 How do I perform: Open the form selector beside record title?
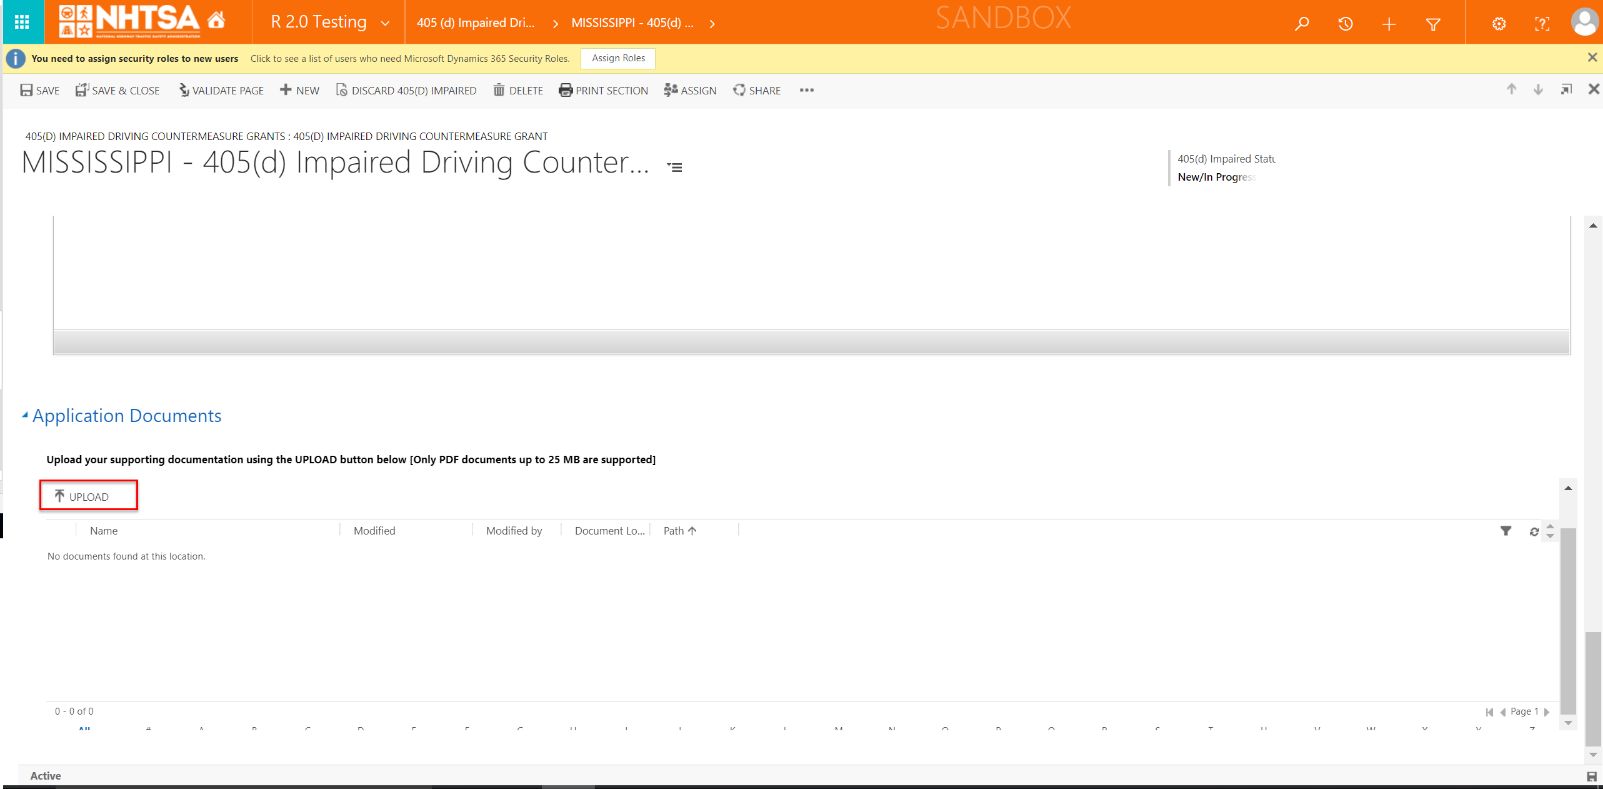[x=675, y=167]
